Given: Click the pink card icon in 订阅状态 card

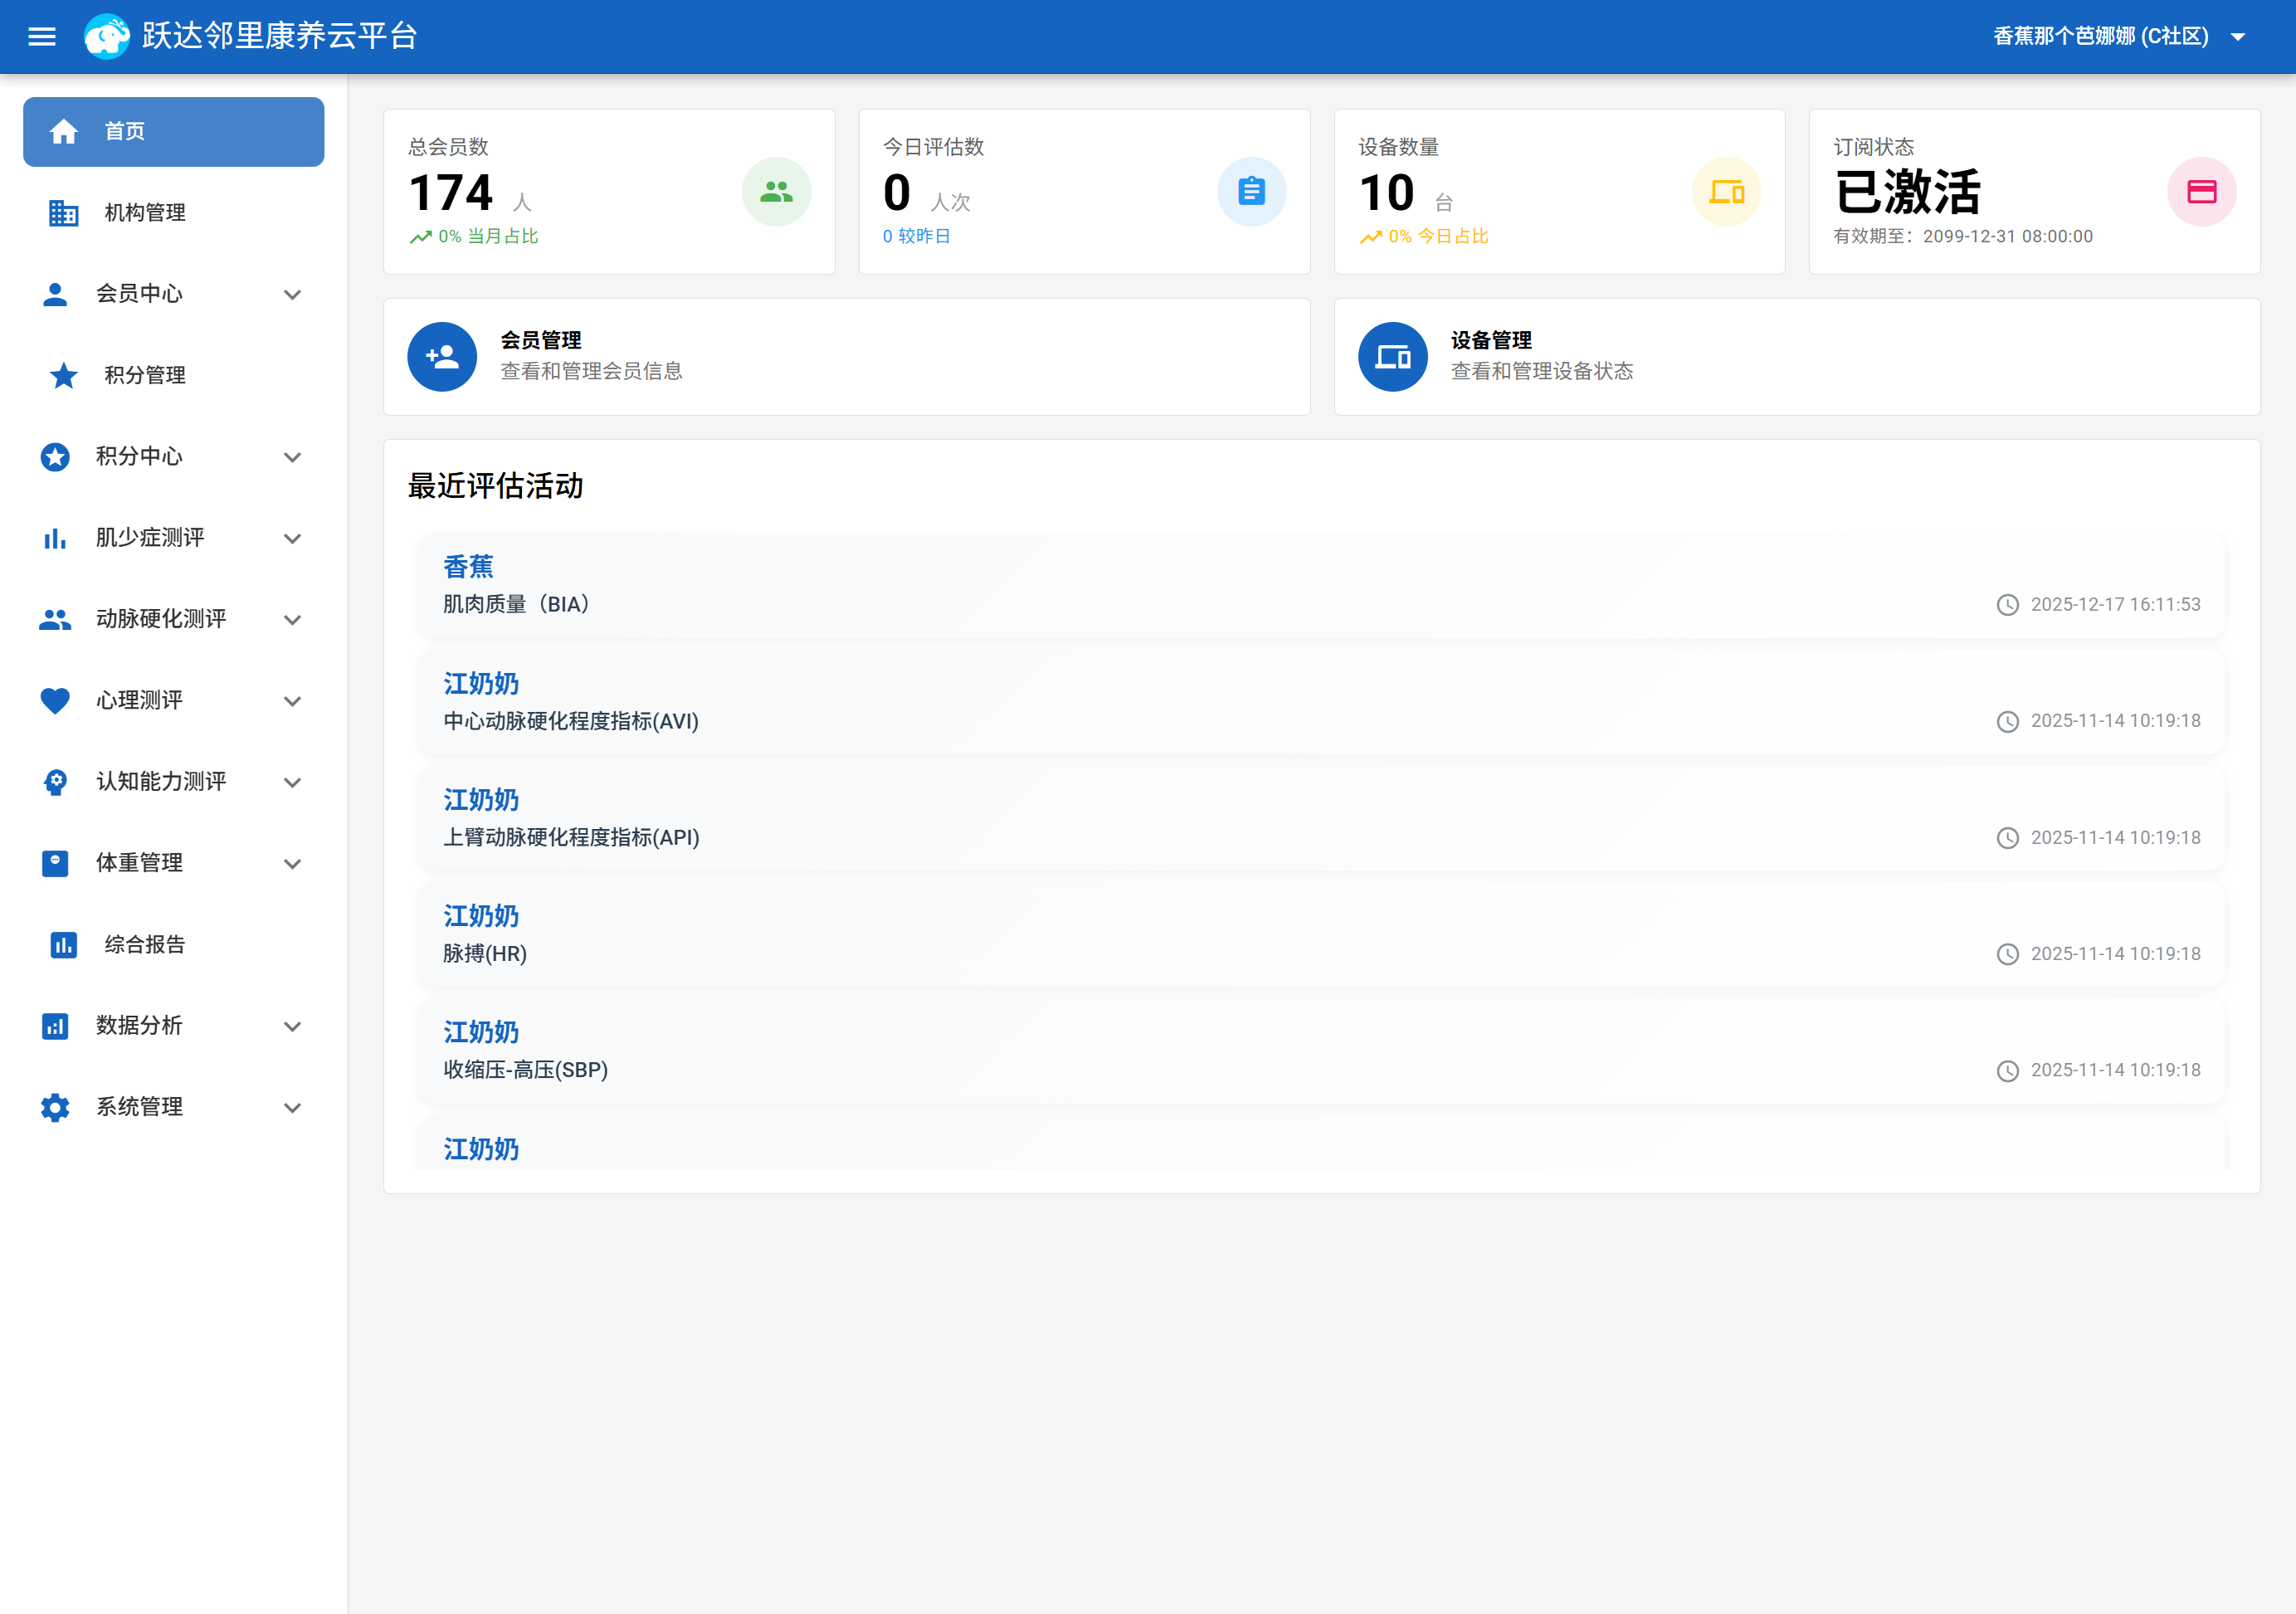Looking at the screenshot, I should (2201, 192).
